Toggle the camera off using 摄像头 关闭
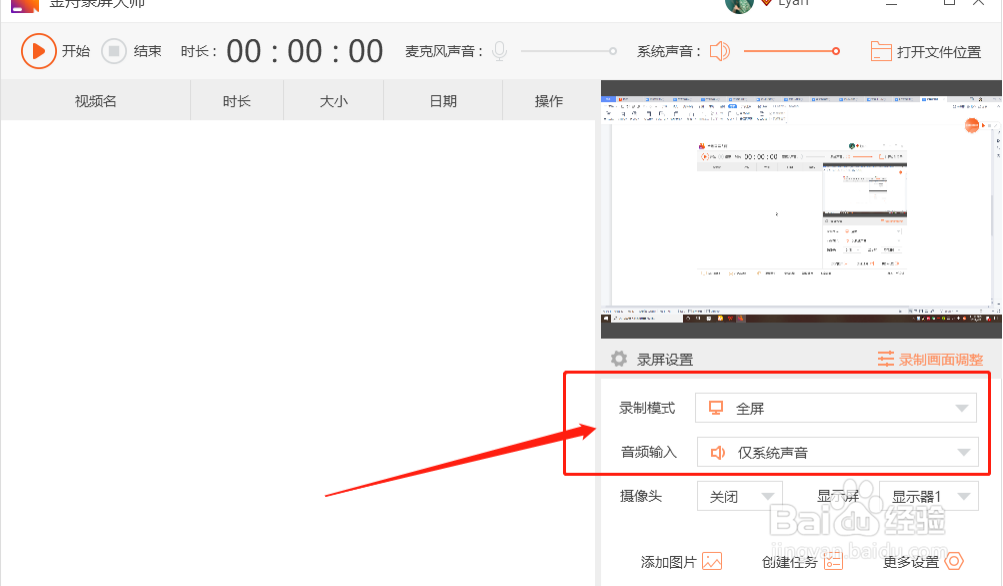The image size is (1003, 586). click(x=739, y=495)
